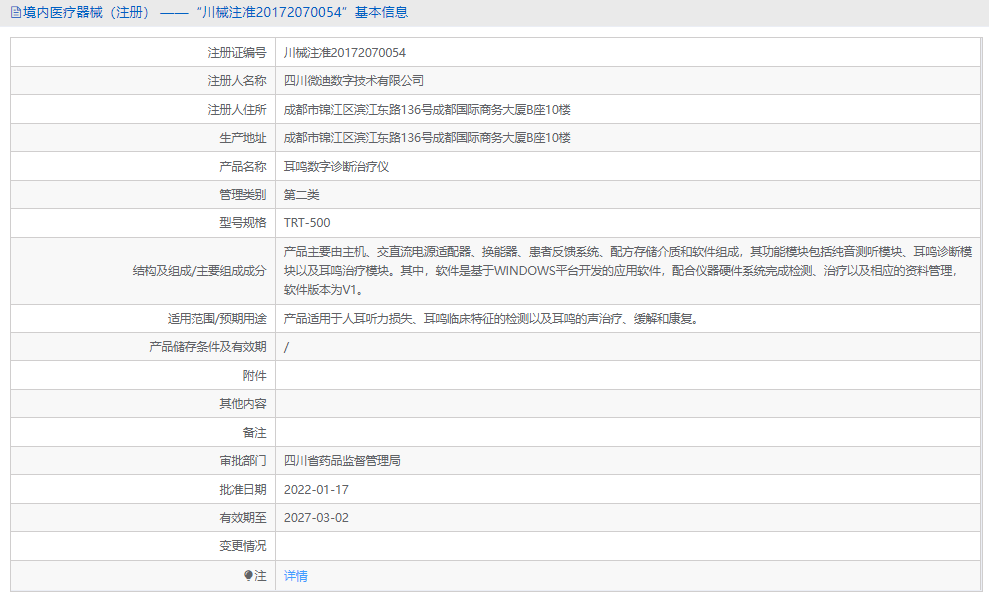
Task: Open the 详情 details link
Action: pyautogui.click(x=294, y=575)
